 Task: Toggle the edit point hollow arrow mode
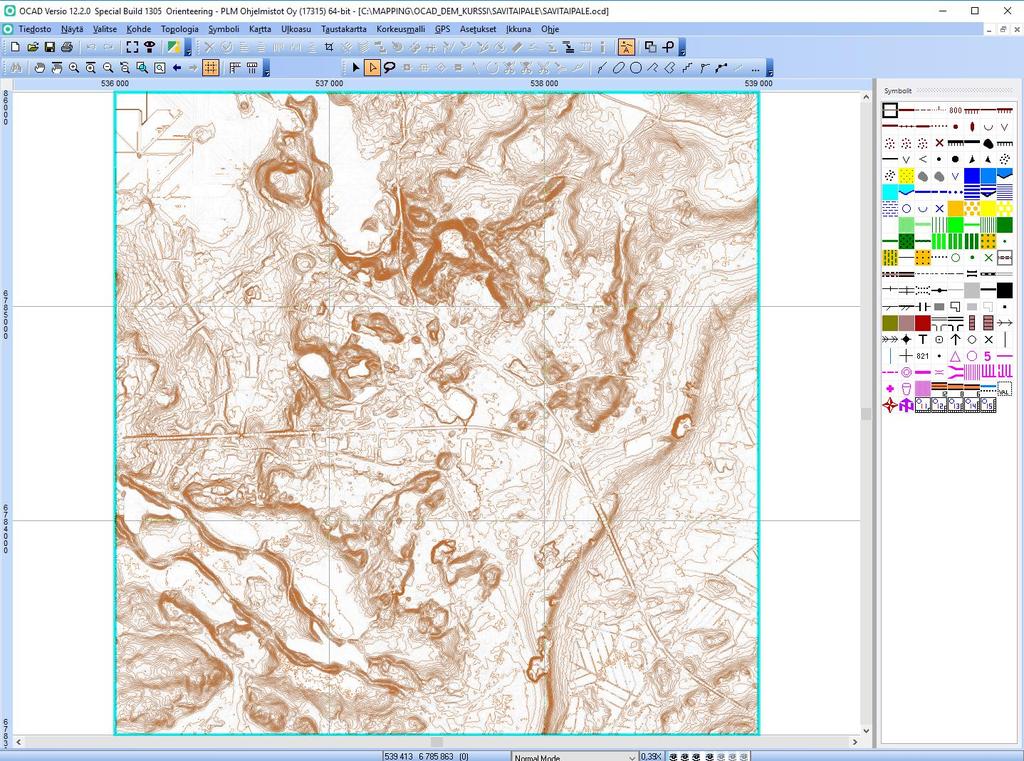pyautogui.click(x=373, y=67)
